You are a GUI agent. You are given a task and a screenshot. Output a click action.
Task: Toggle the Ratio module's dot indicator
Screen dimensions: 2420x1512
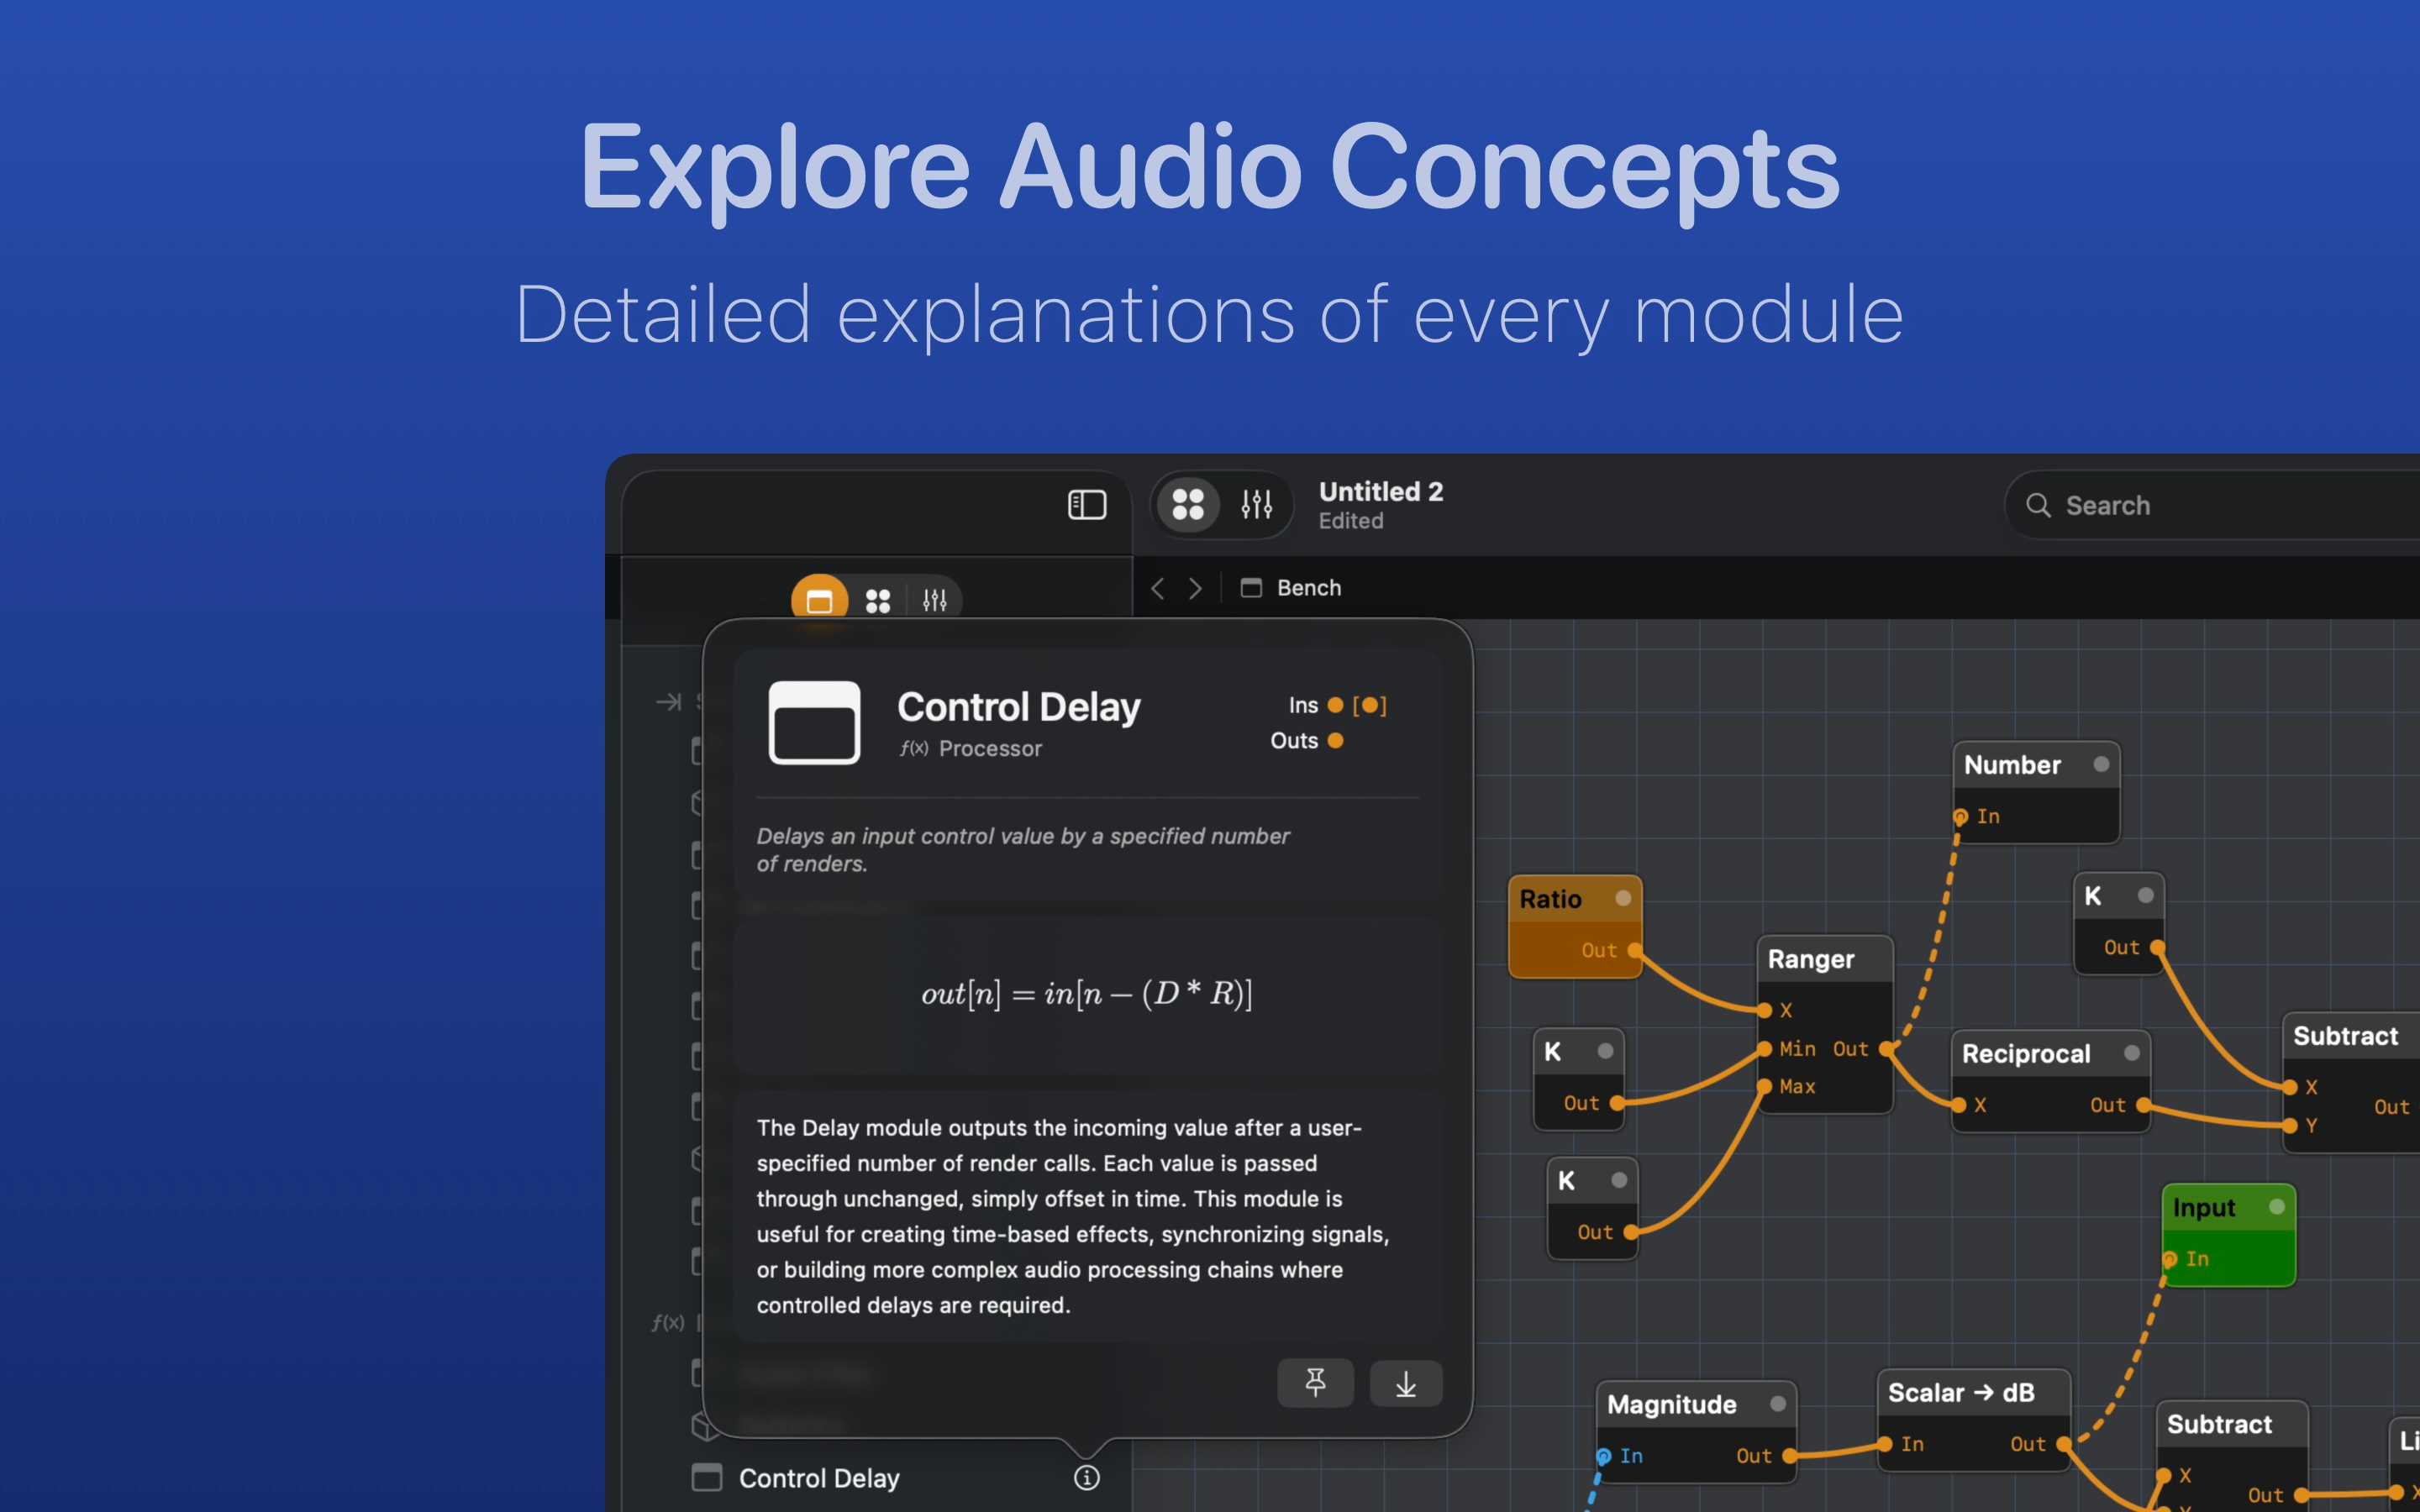[x=1623, y=898]
